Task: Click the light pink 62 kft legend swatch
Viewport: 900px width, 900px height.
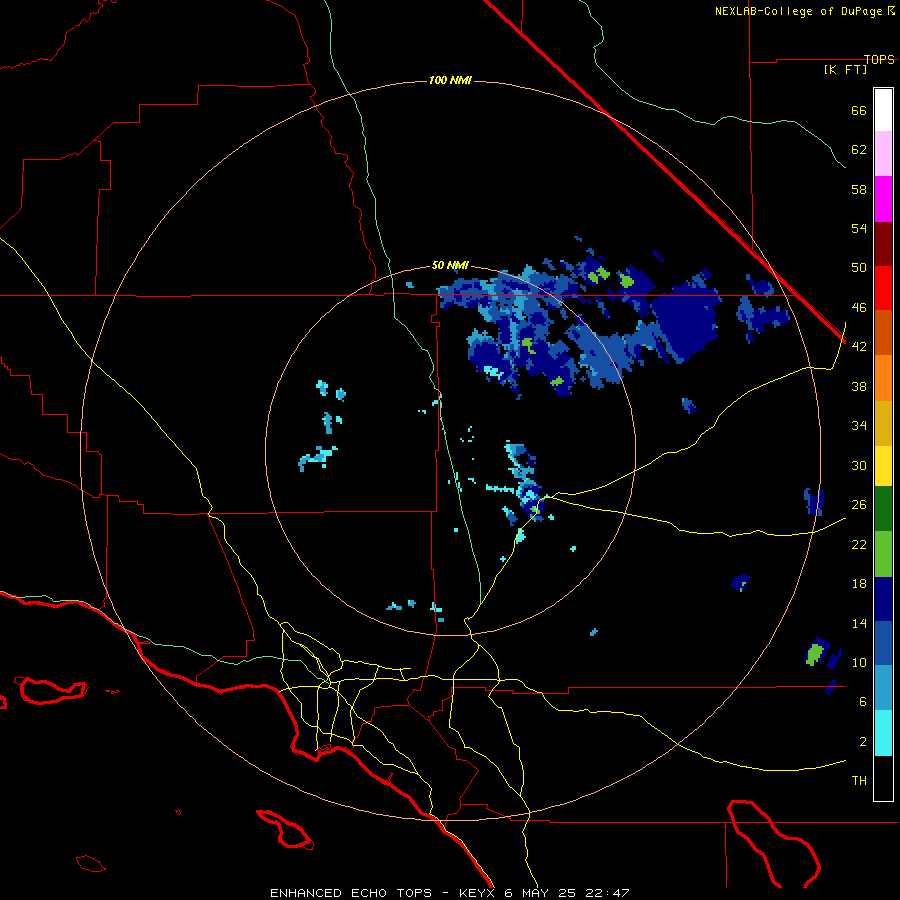Action: (x=883, y=153)
